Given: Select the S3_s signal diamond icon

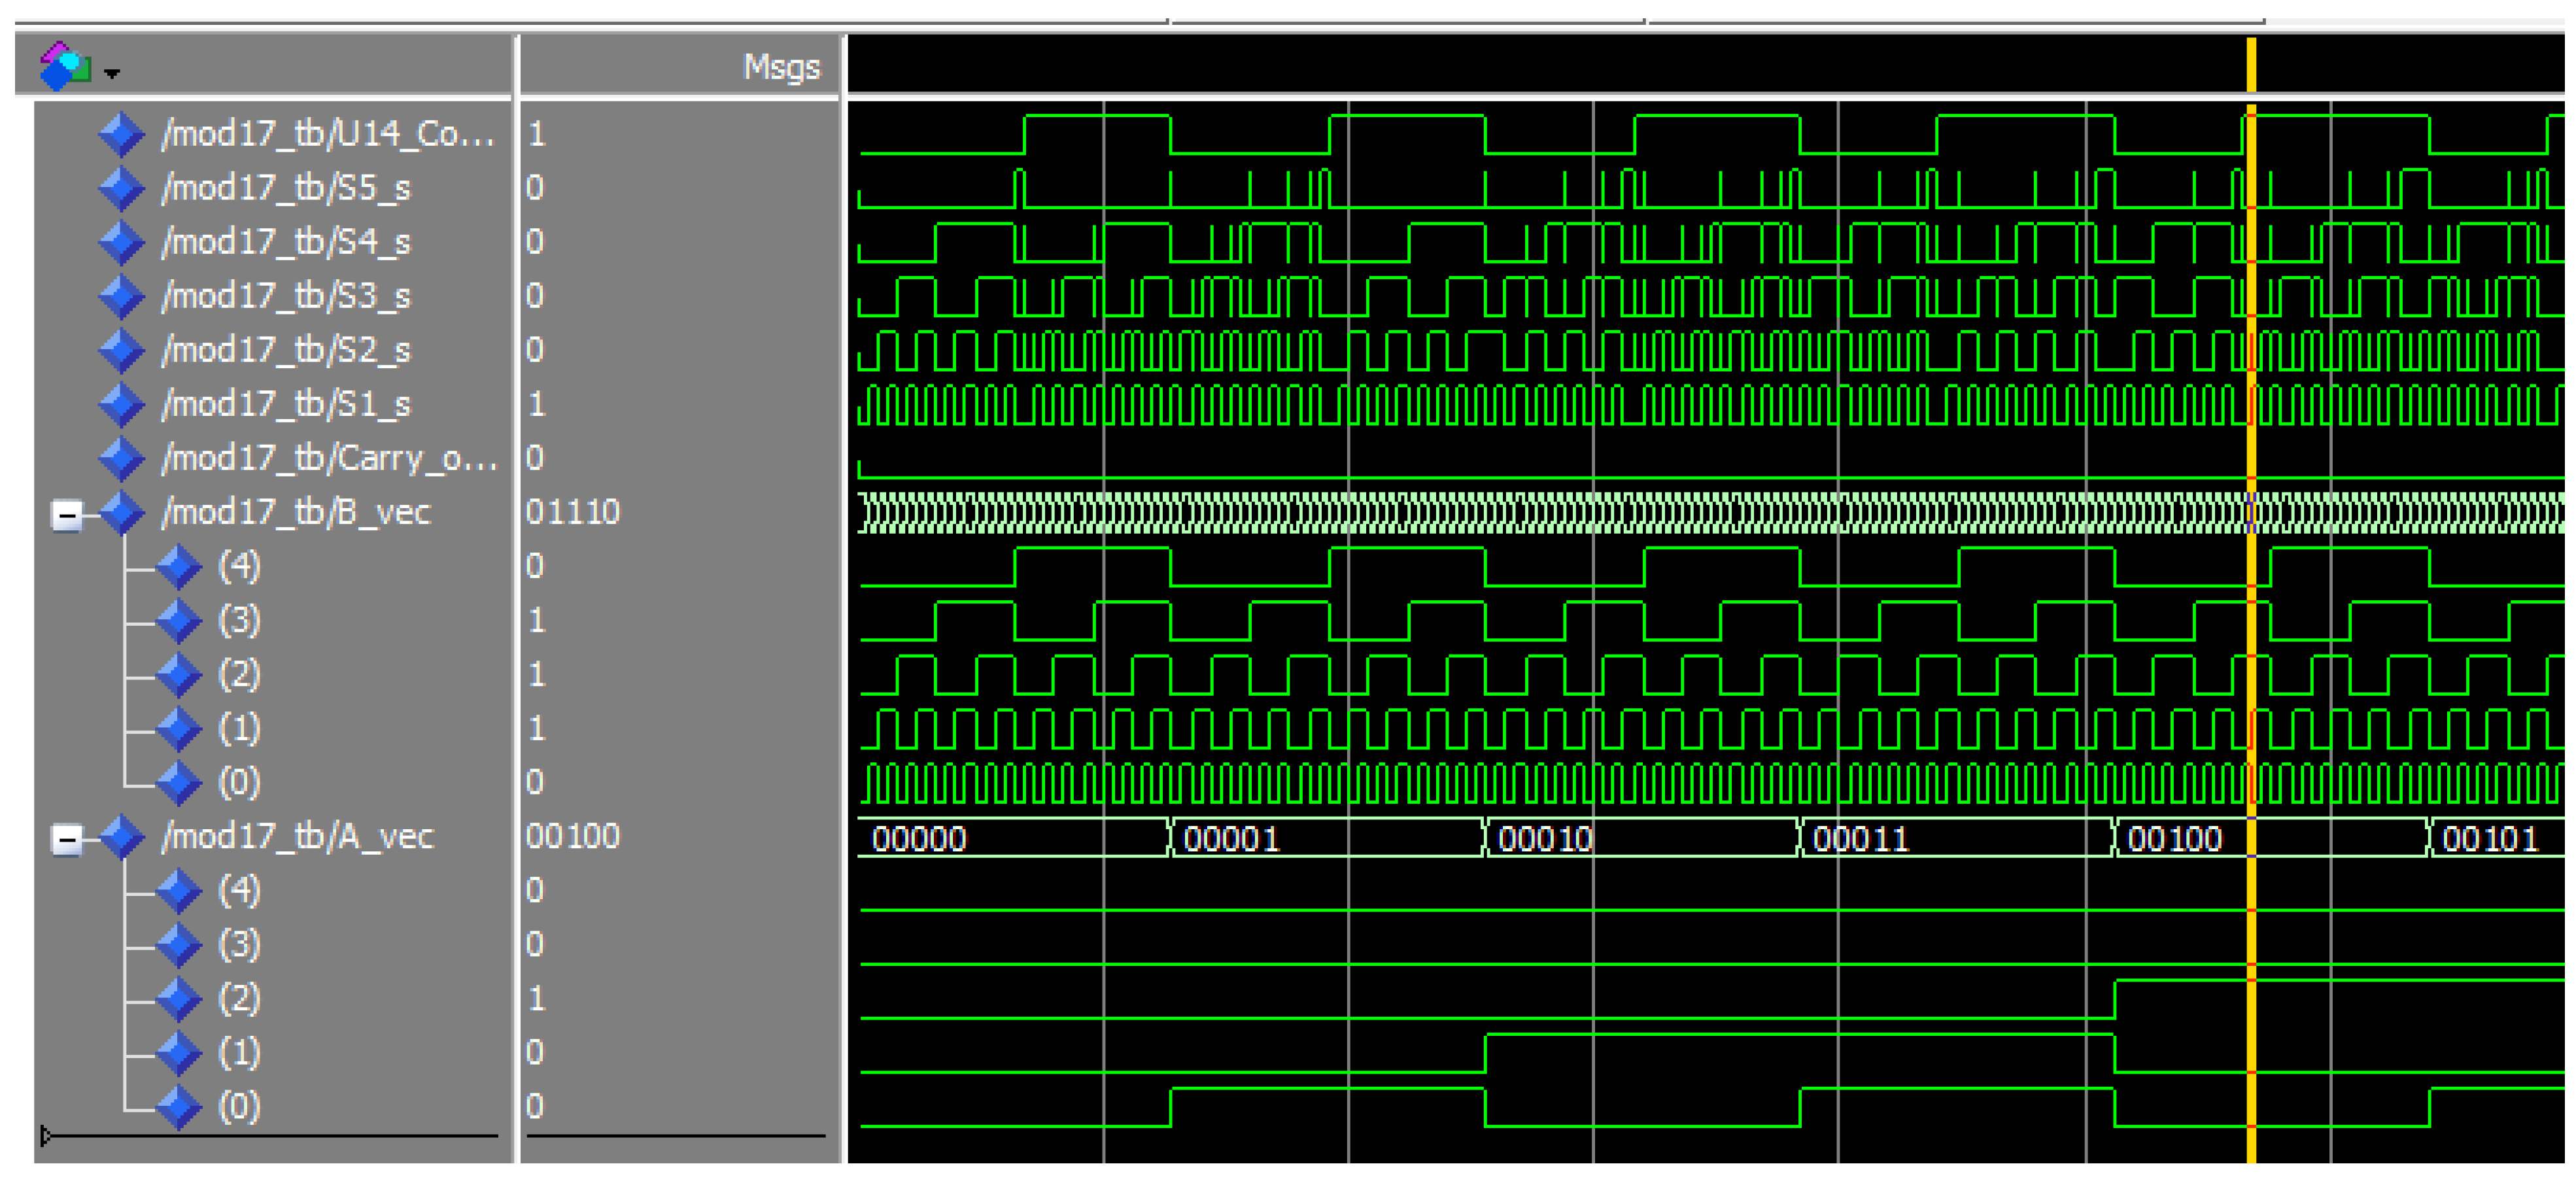Looking at the screenshot, I should click(121, 296).
